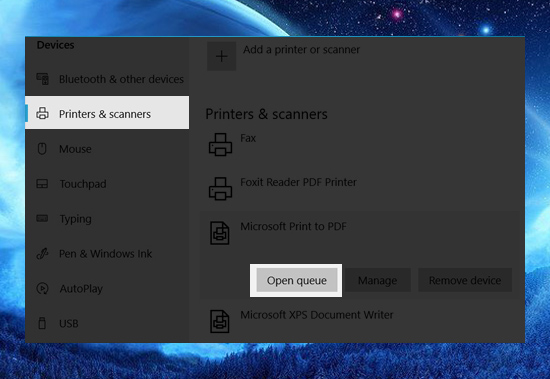Go to Mouse settings
The image size is (550, 379).
click(107, 149)
